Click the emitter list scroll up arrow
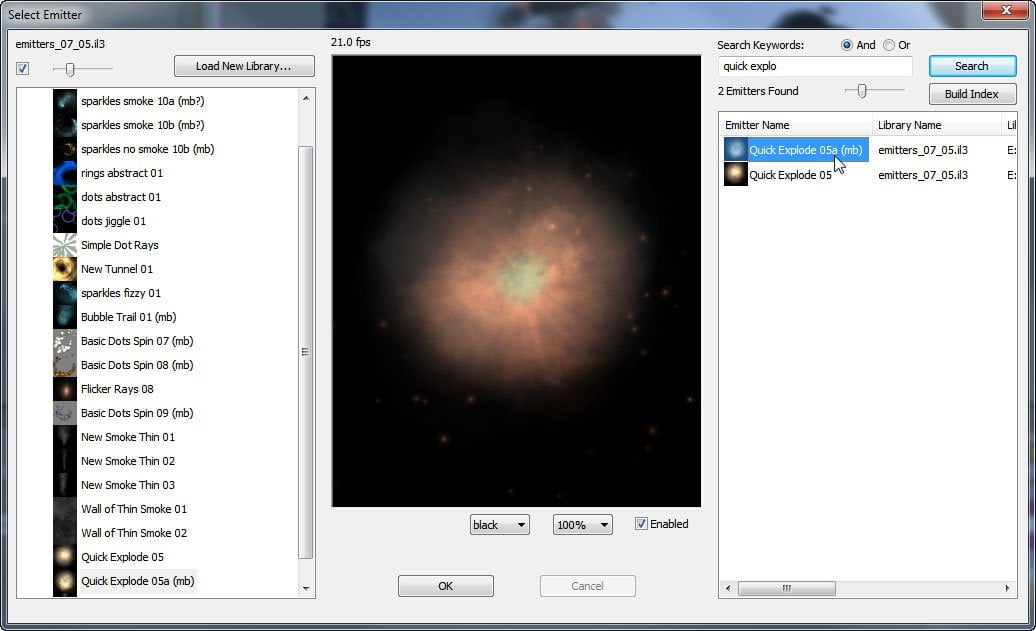The width and height of the screenshot is (1036, 631). [305, 98]
